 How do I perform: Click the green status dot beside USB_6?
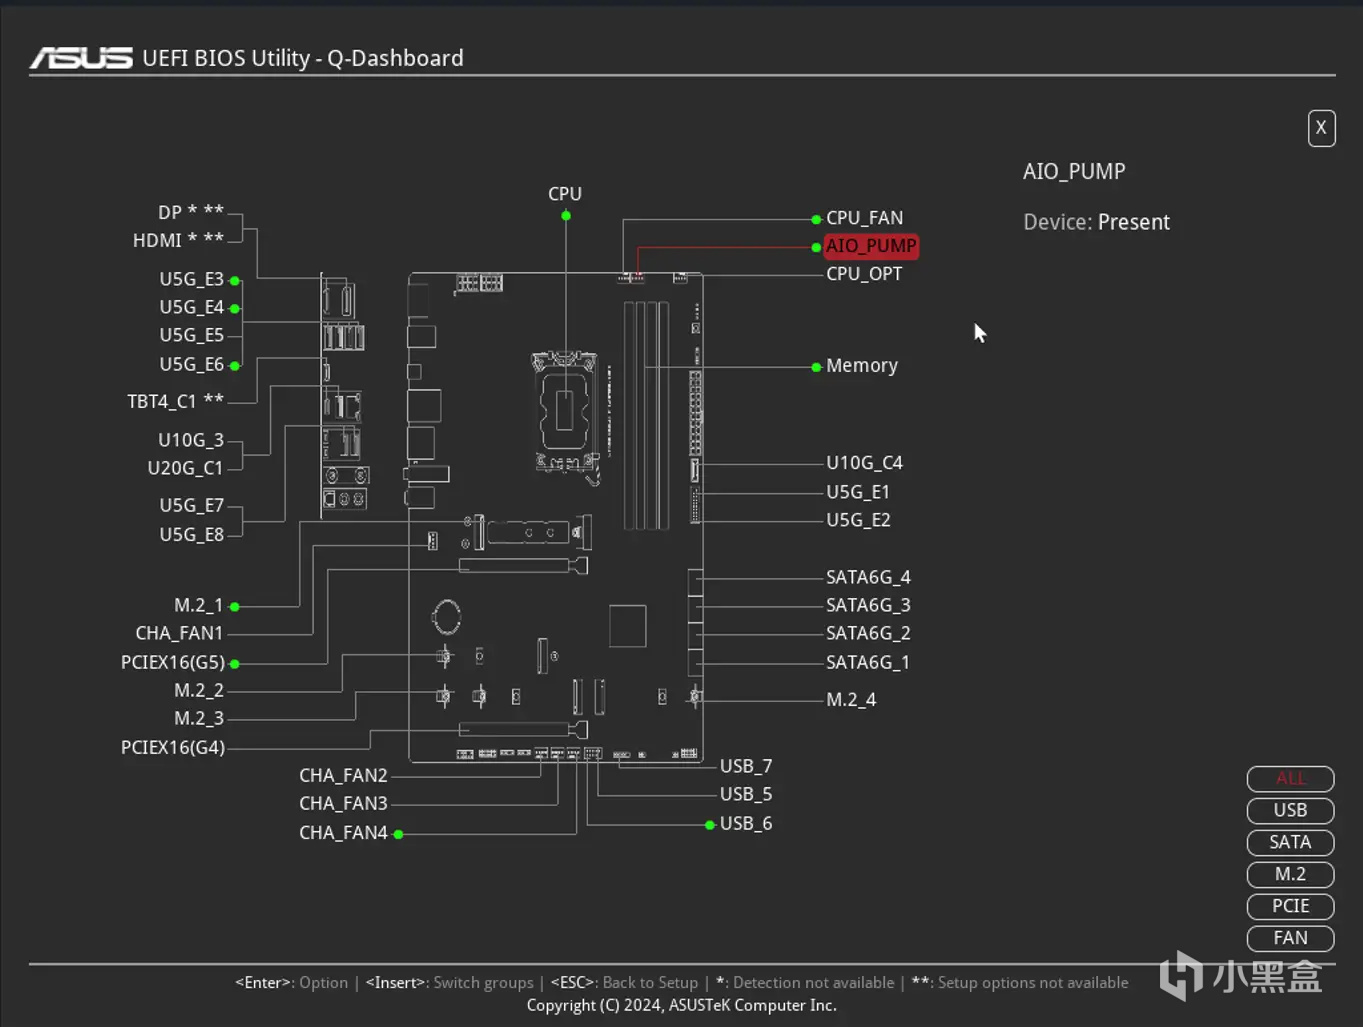click(710, 825)
